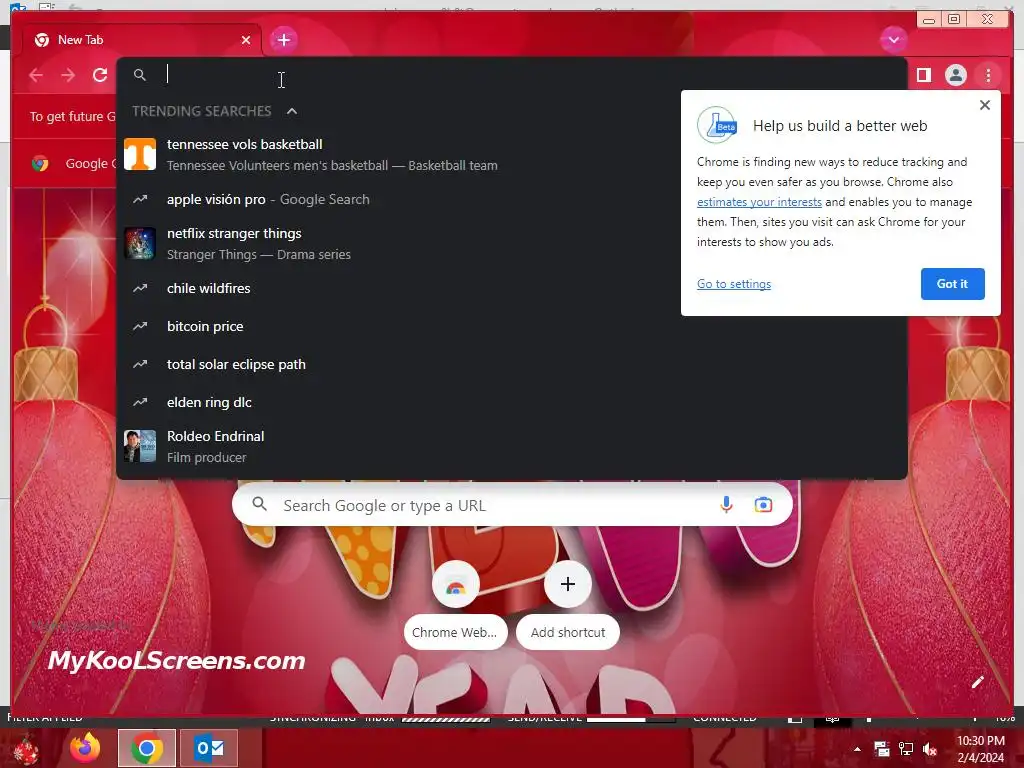Viewport: 1024px width, 768px height.
Task: Open the profile avatar menu
Action: [x=955, y=75]
